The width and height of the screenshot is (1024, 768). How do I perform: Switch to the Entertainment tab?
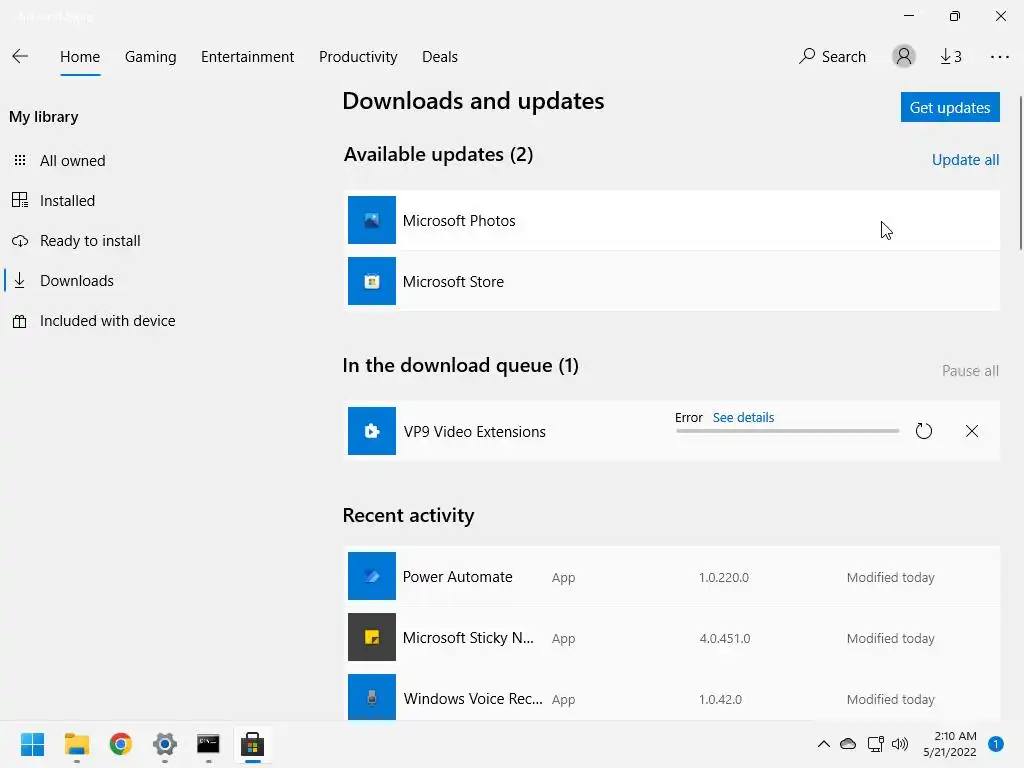coord(248,57)
